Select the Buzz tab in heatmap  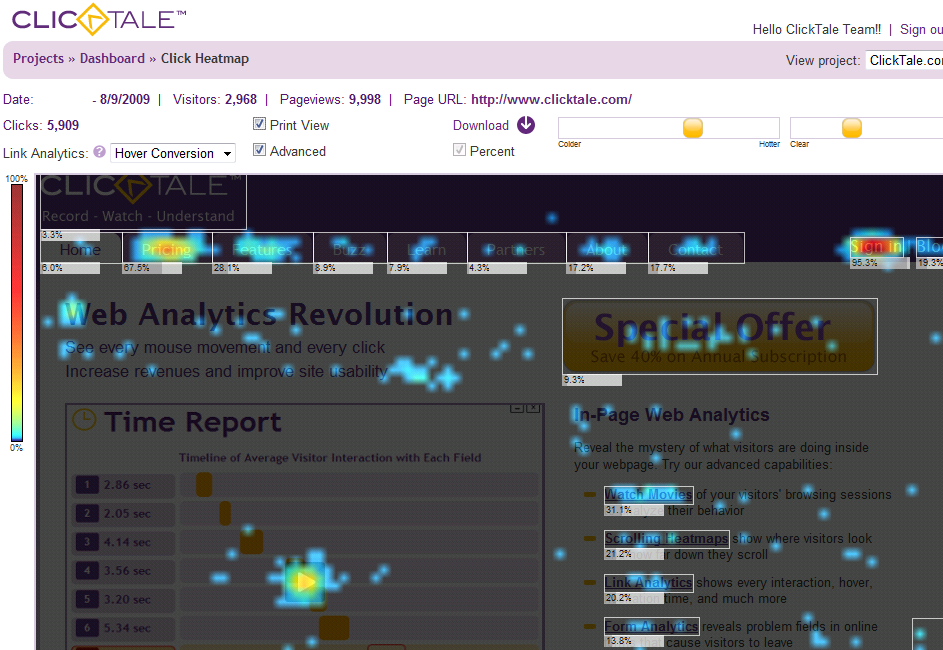[x=351, y=248]
